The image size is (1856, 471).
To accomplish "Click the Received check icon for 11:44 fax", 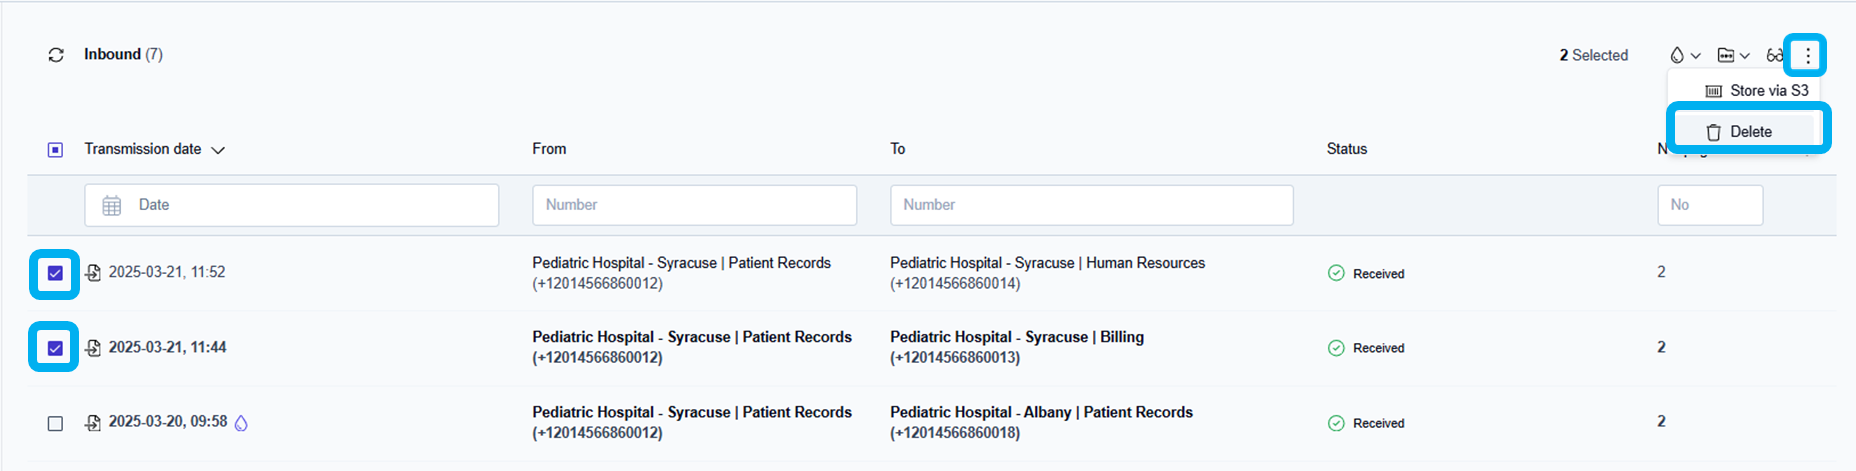I will point(1336,348).
